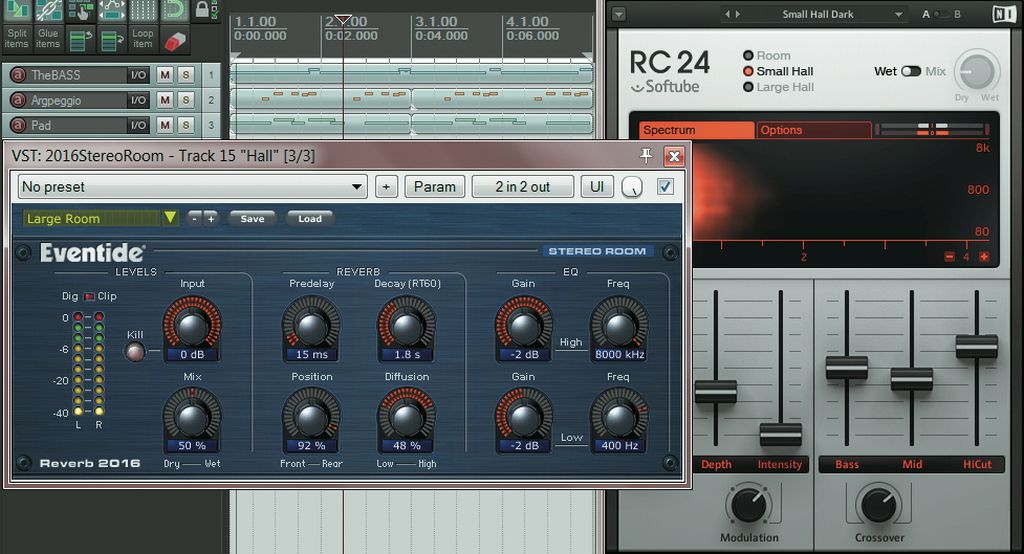Click the Diffusion knob
The width and height of the screenshot is (1024, 554).
(406, 417)
